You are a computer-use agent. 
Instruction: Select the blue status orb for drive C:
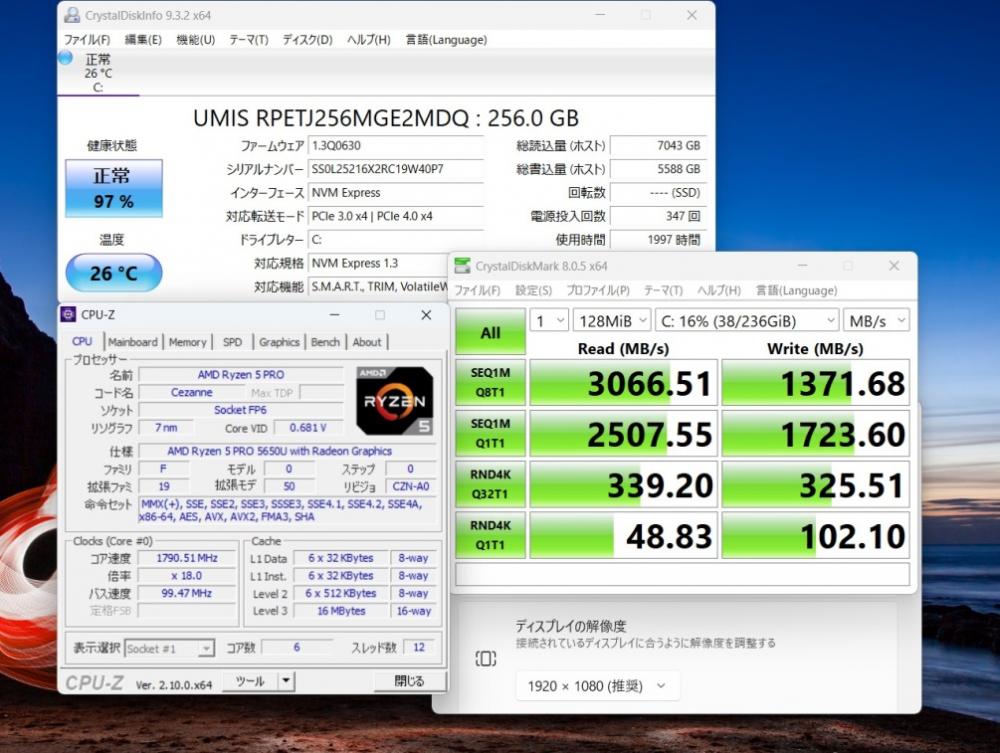click(x=66, y=58)
